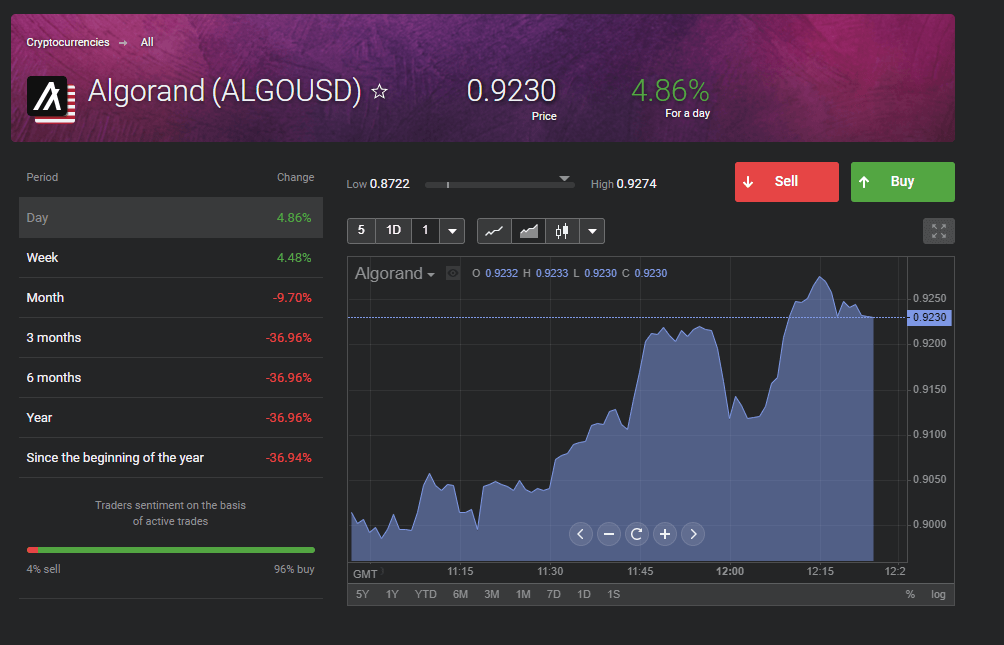Select the 1 interval button
Image resolution: width=1004 pixels, height=645 pixels.
click(425, 231)
